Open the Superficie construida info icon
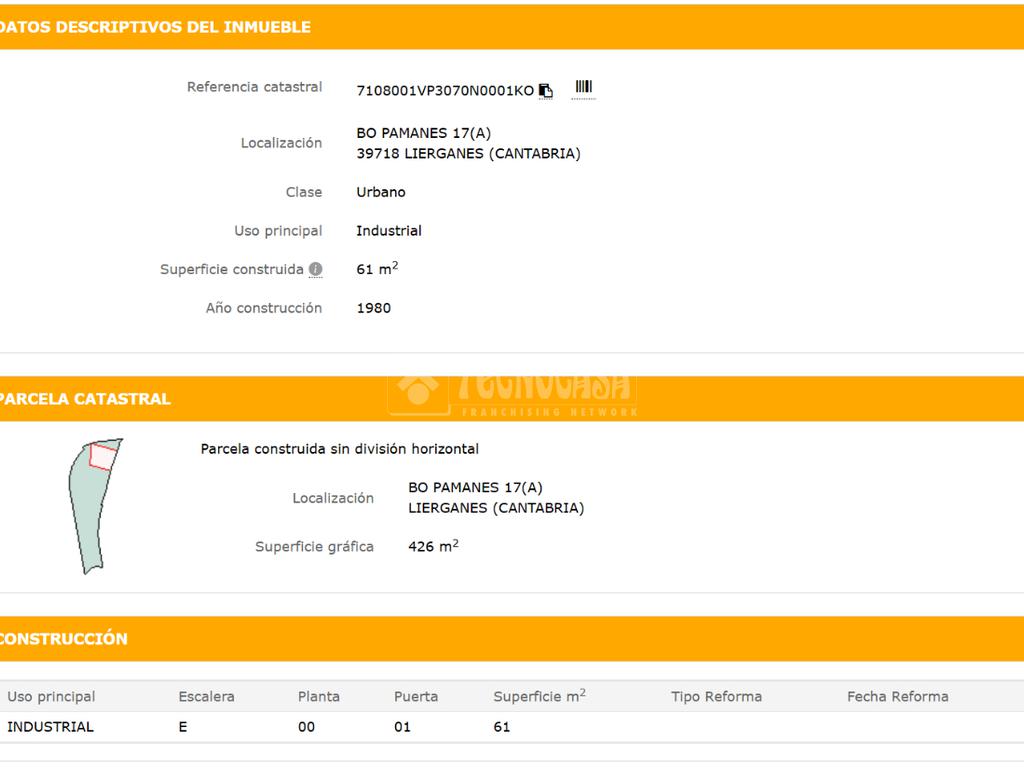Image resolution: width=1024 pixels, height=768 pixels. pyautogui.click(x=315, y=270)
